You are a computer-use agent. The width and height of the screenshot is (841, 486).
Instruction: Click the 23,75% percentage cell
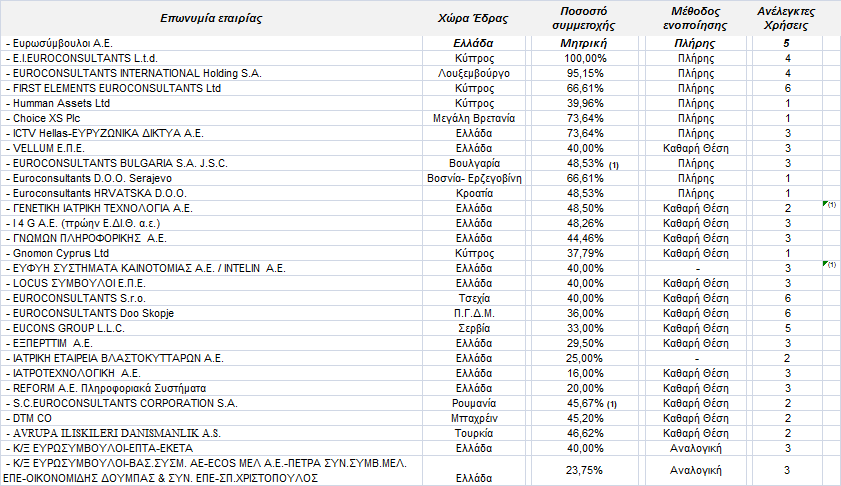click(584, 471)
